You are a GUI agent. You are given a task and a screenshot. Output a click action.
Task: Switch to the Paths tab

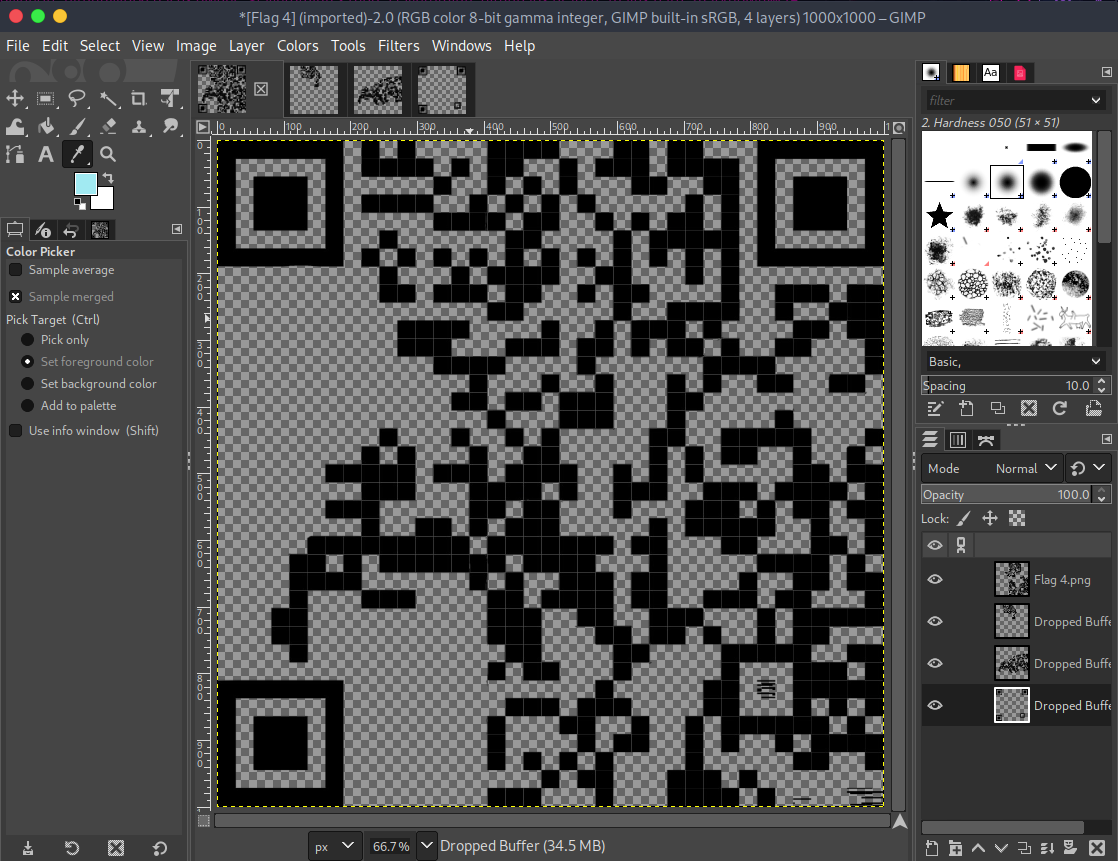pyautogui.click(x=986, y=440)
